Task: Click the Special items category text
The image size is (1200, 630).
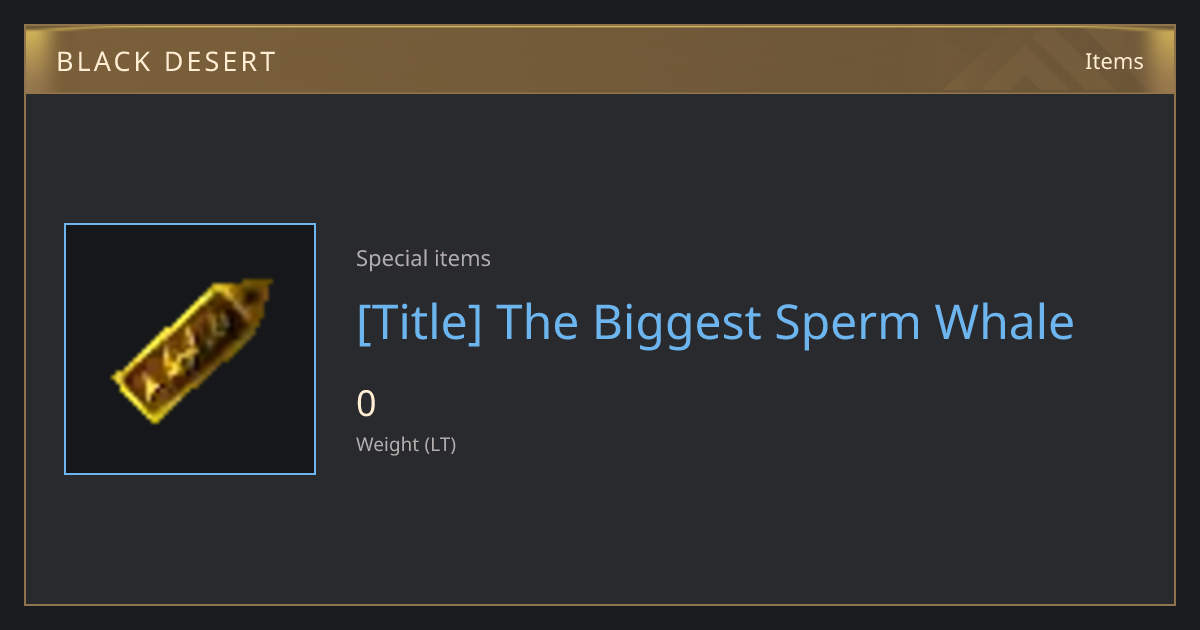Action: pos(423,259)
